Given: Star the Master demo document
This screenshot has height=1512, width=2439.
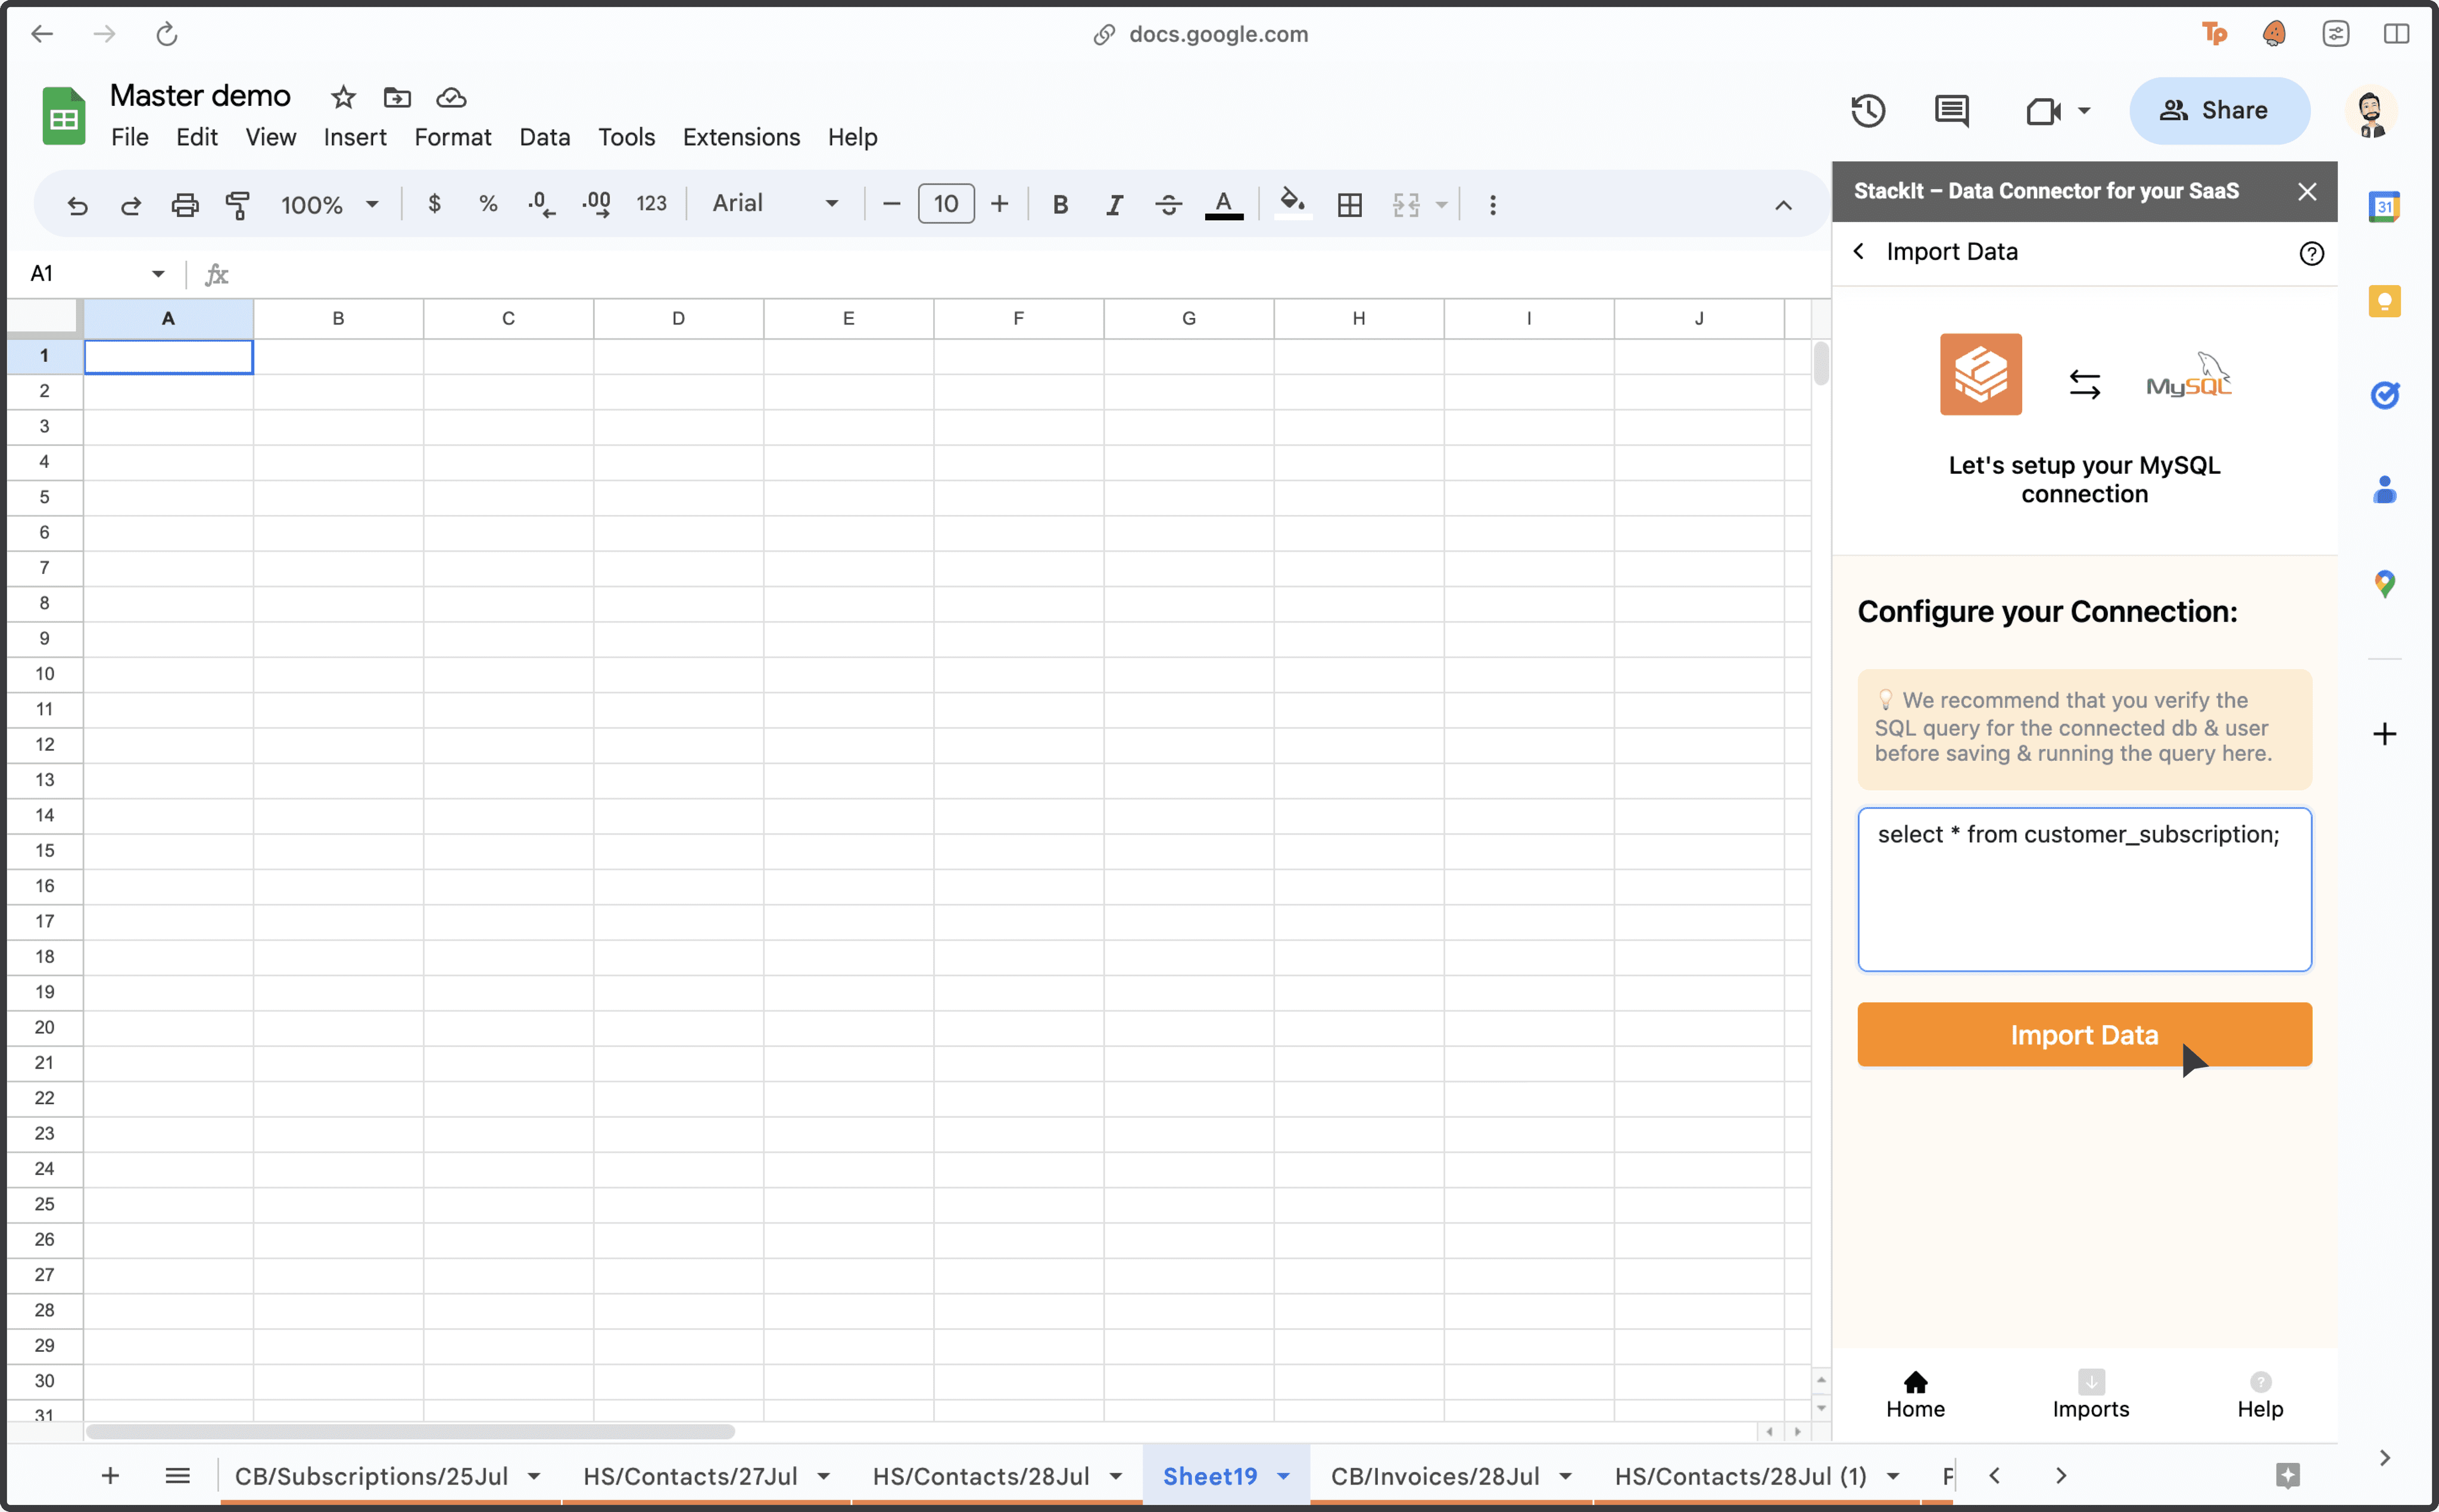Looking at the screenshot, I should pos(343,97).
